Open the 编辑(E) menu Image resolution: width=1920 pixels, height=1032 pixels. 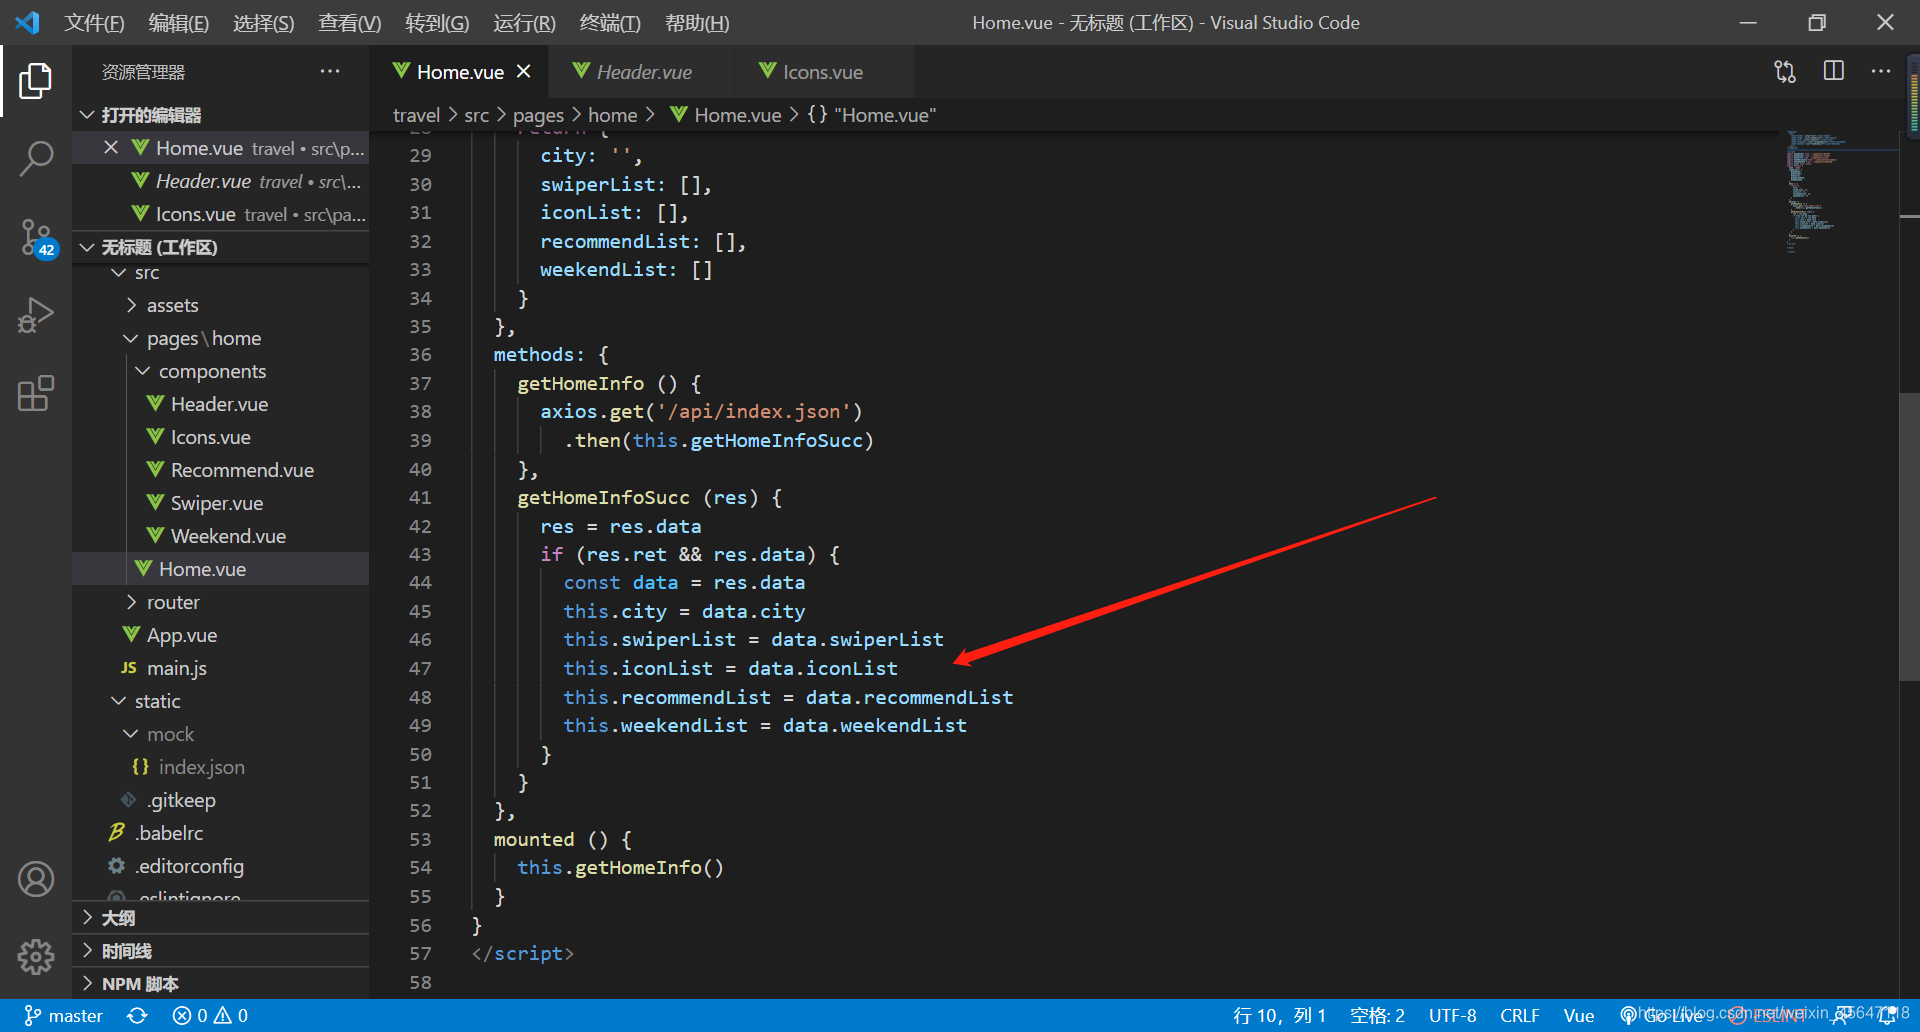click(178, 23)
